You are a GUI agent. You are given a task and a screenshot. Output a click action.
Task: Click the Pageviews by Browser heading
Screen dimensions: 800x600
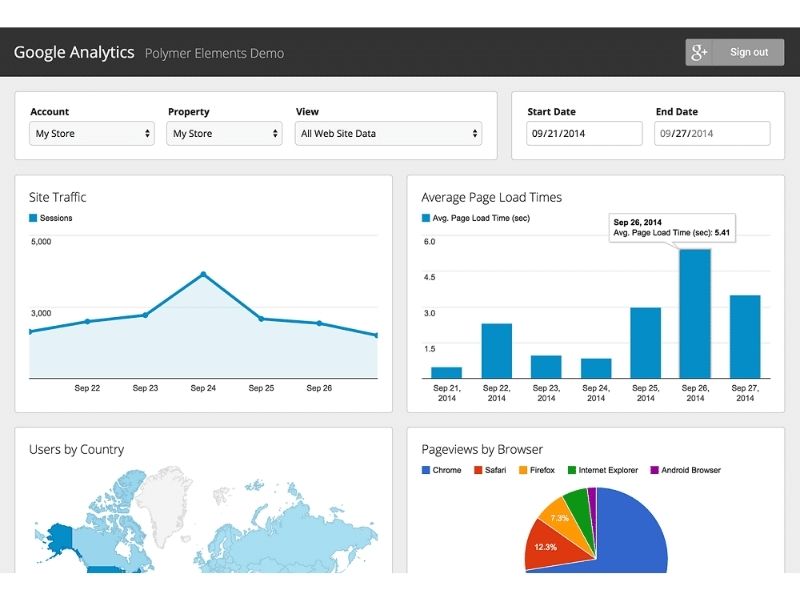[482, 449]
